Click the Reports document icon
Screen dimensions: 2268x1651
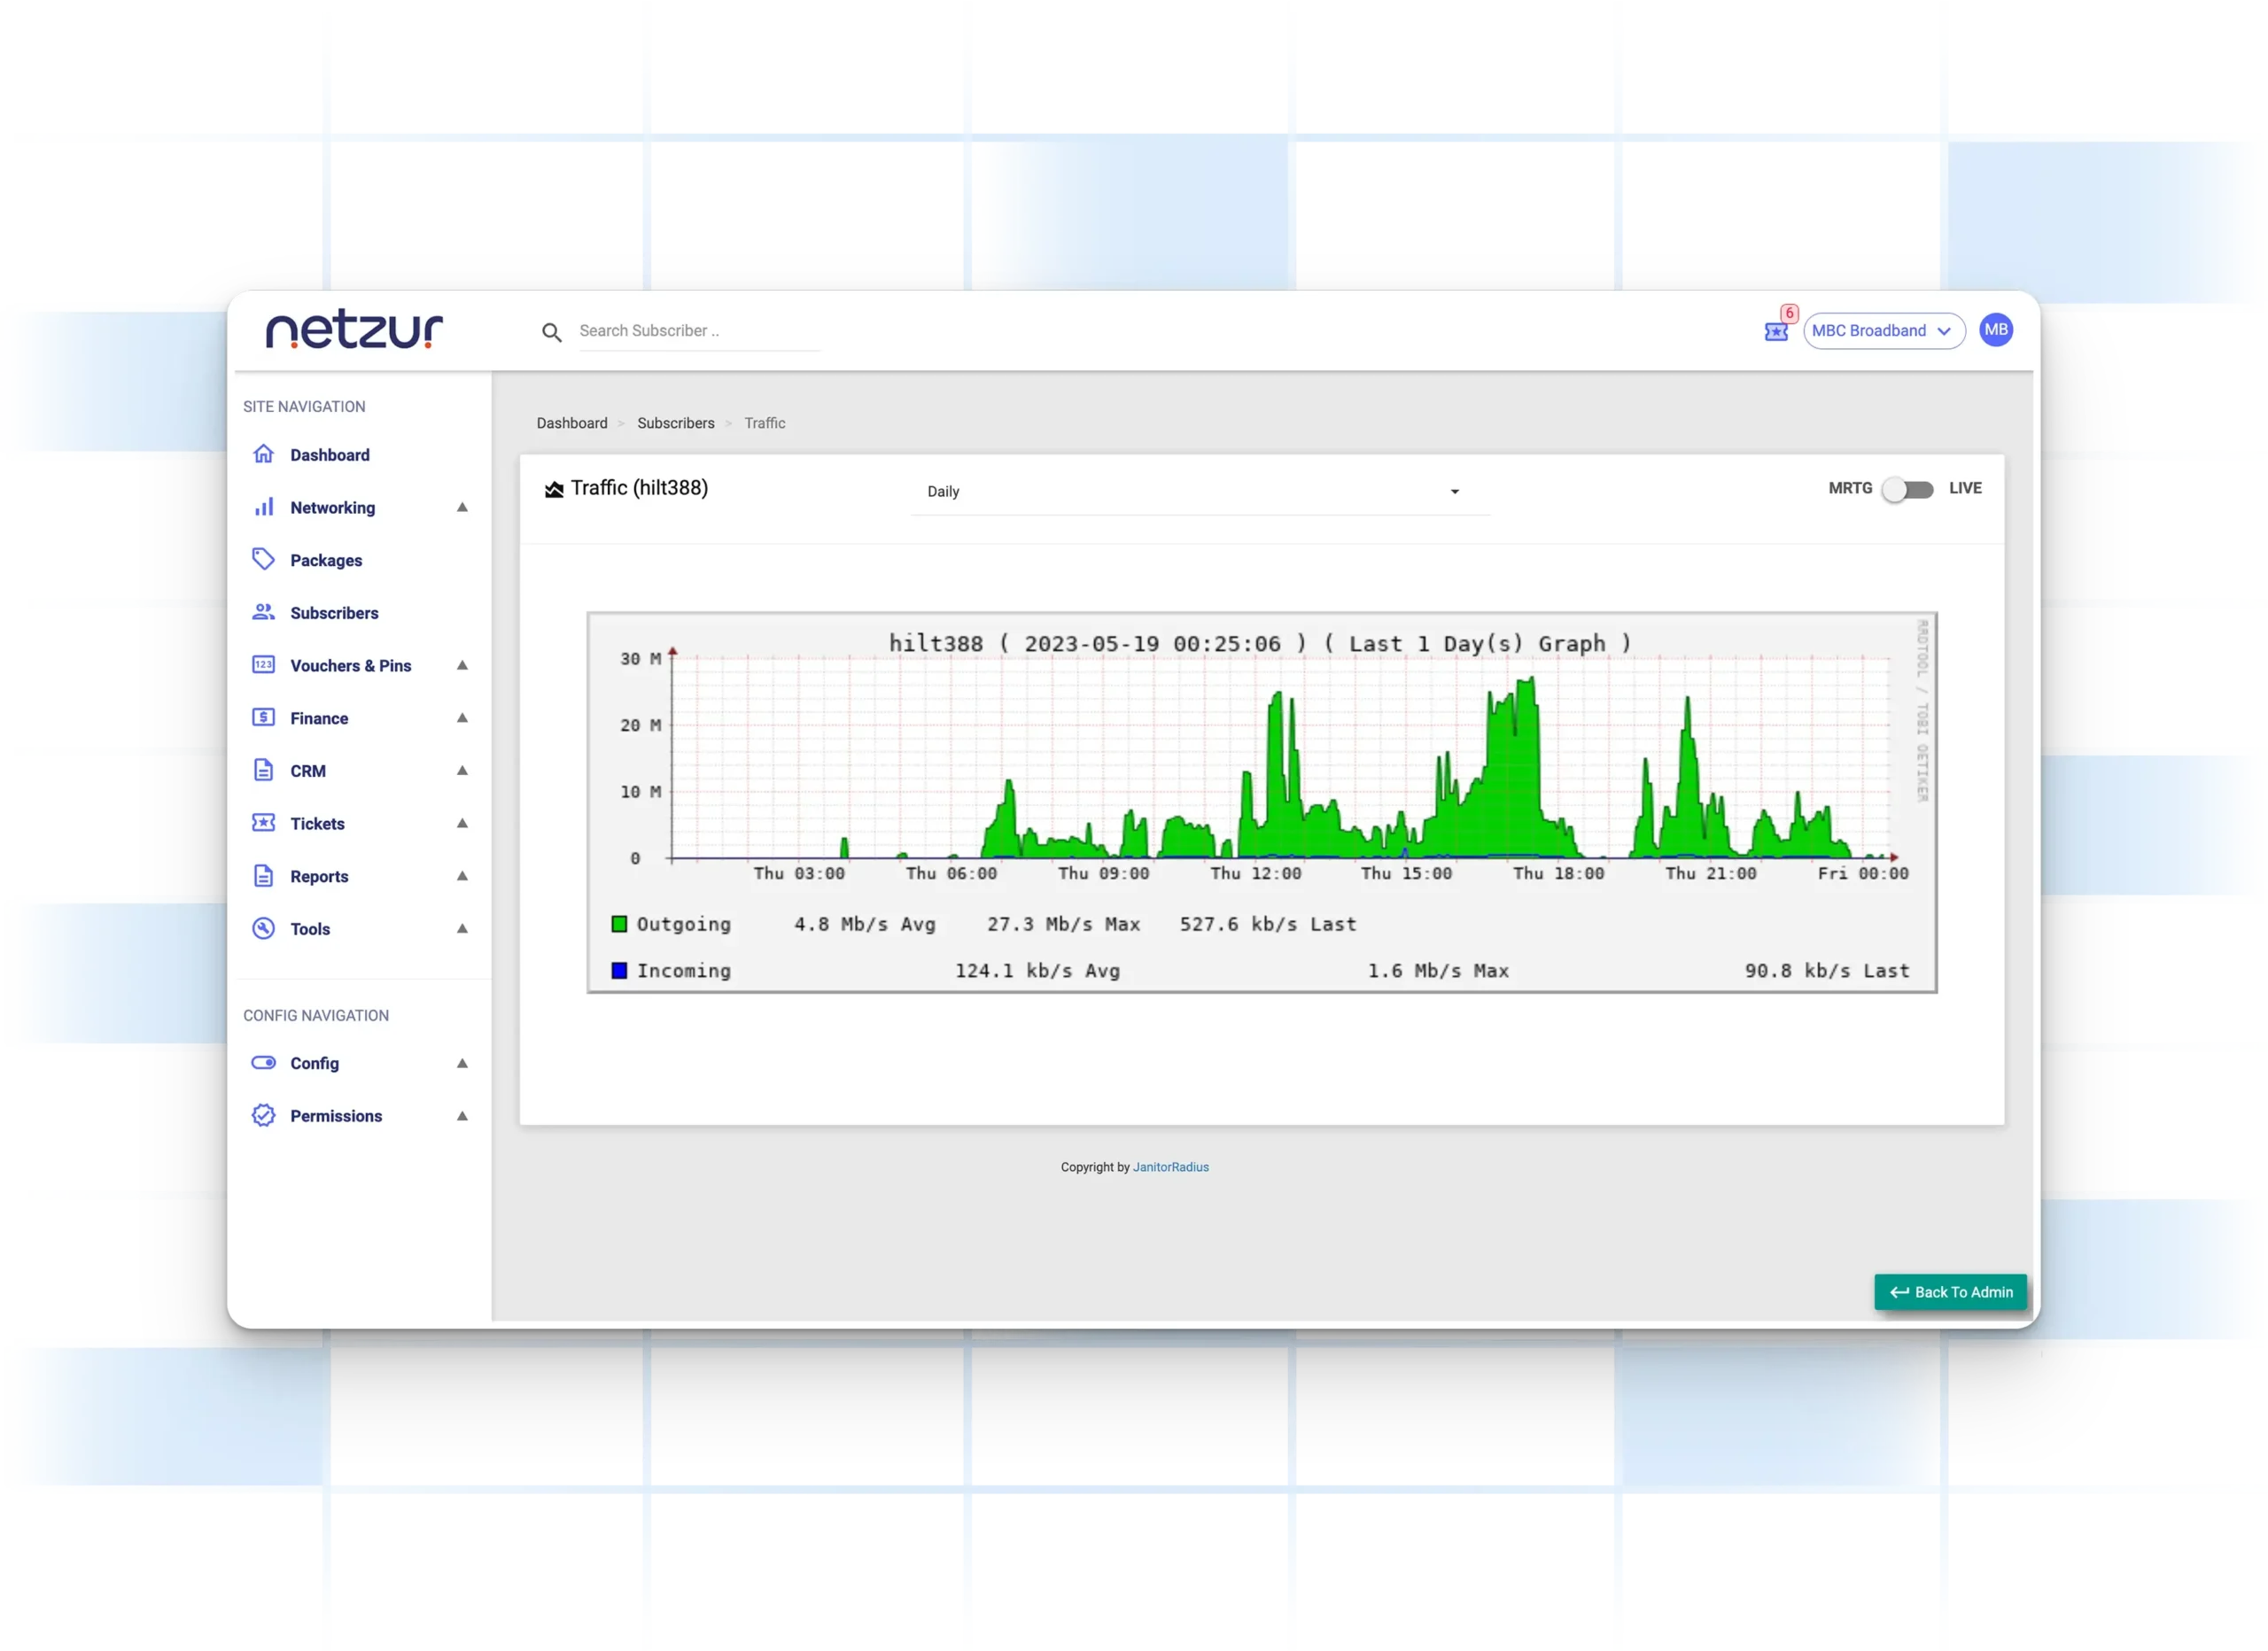pos(263,876)
